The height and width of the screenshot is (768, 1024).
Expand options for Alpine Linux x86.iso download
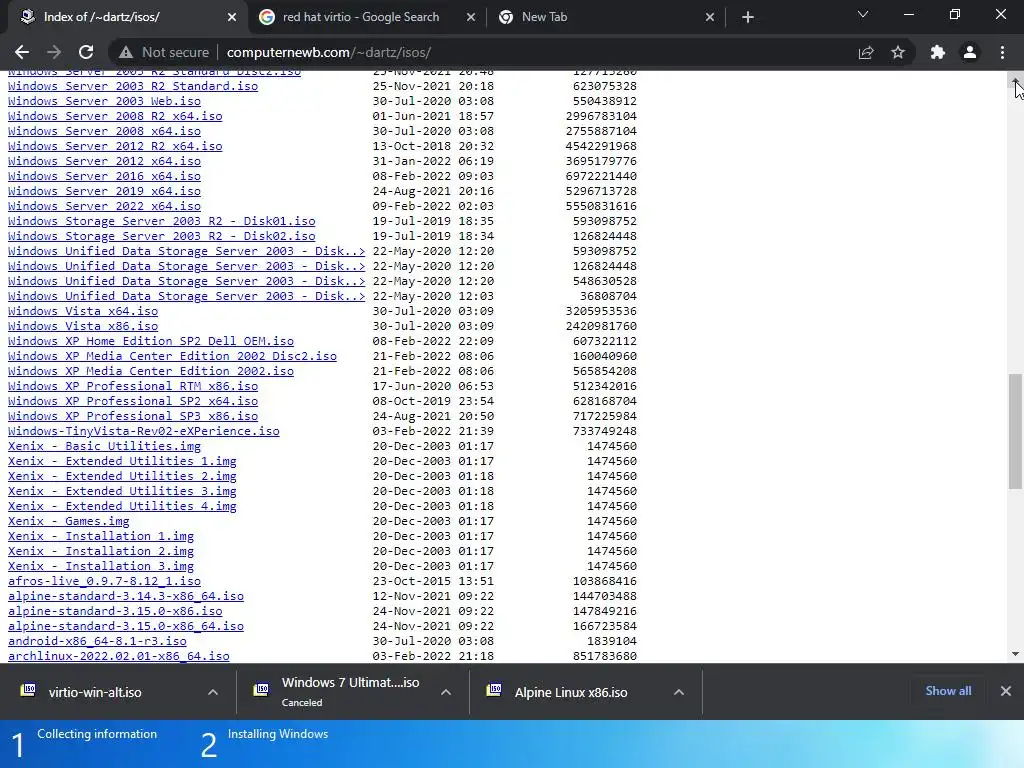coord(679,692)
